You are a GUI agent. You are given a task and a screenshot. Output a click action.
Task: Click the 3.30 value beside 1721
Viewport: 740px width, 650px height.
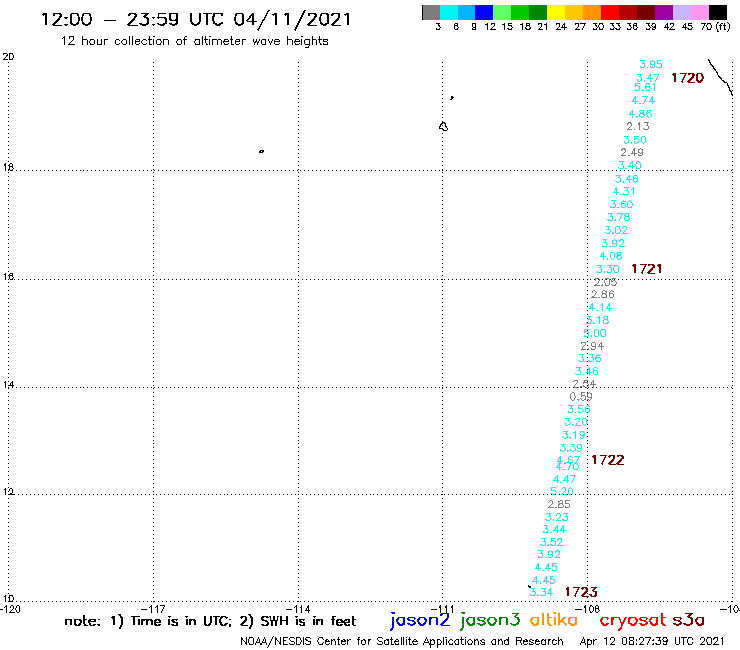608,270
